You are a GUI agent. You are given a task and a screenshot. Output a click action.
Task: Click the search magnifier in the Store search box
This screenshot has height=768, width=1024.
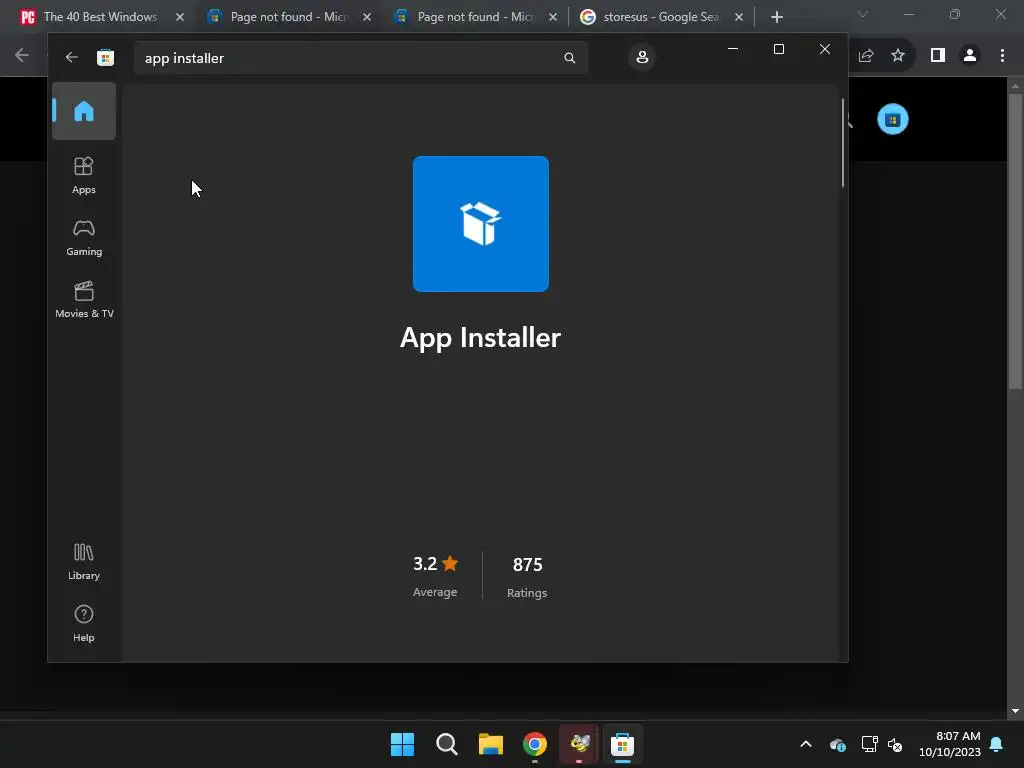569,58
